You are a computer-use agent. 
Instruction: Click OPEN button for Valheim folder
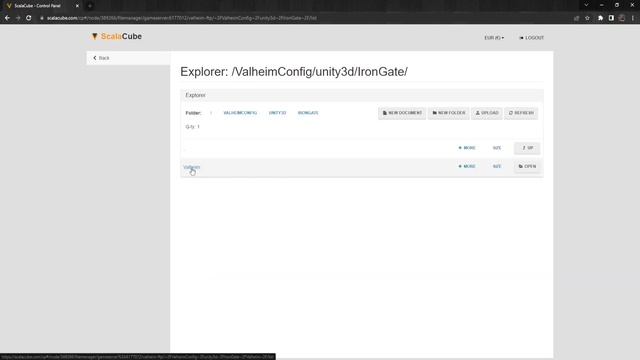(x=527, y=167)
